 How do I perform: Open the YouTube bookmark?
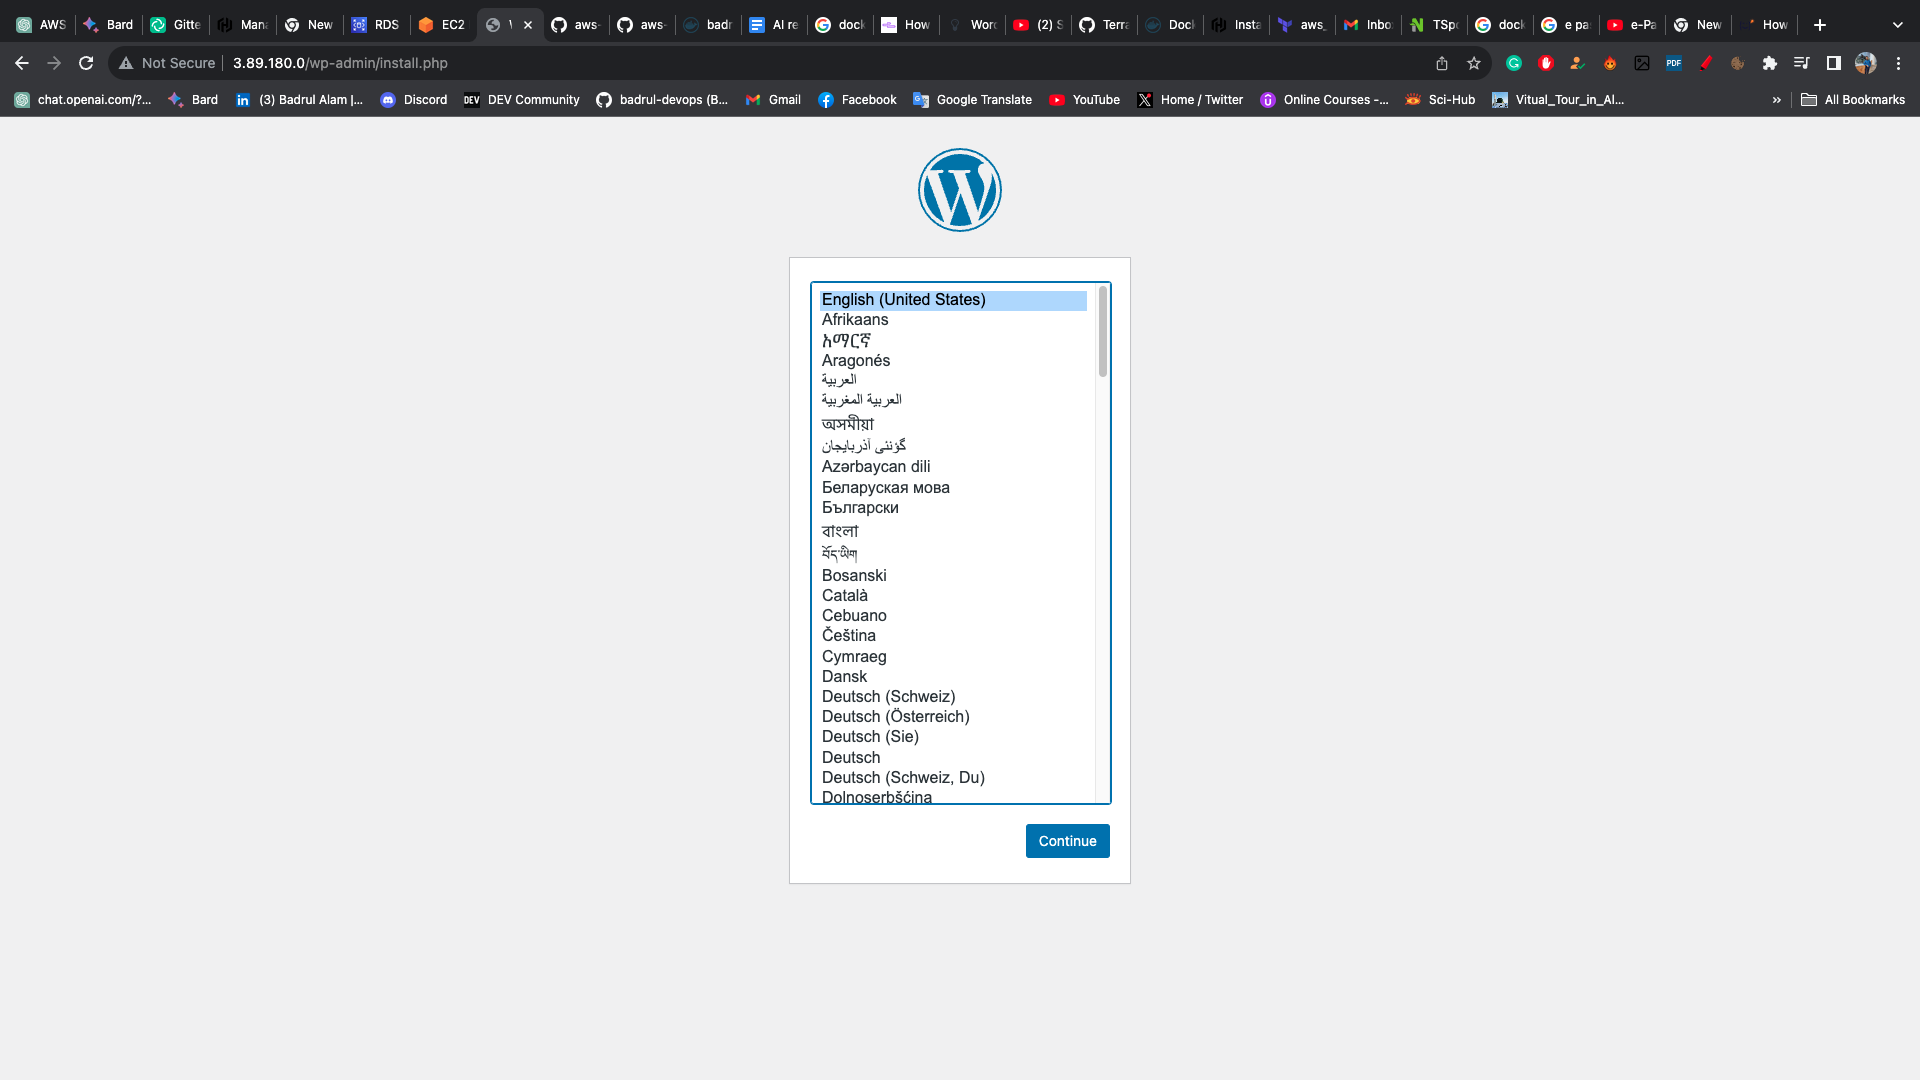pos(1085,100)
